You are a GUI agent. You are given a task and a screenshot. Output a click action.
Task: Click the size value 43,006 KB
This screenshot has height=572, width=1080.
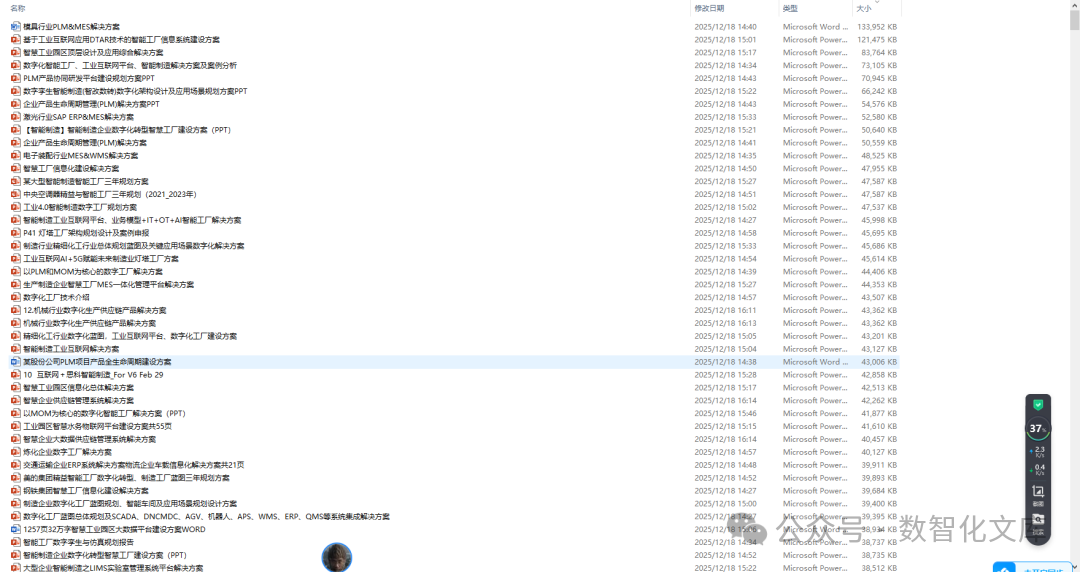(x=879, y=362)
